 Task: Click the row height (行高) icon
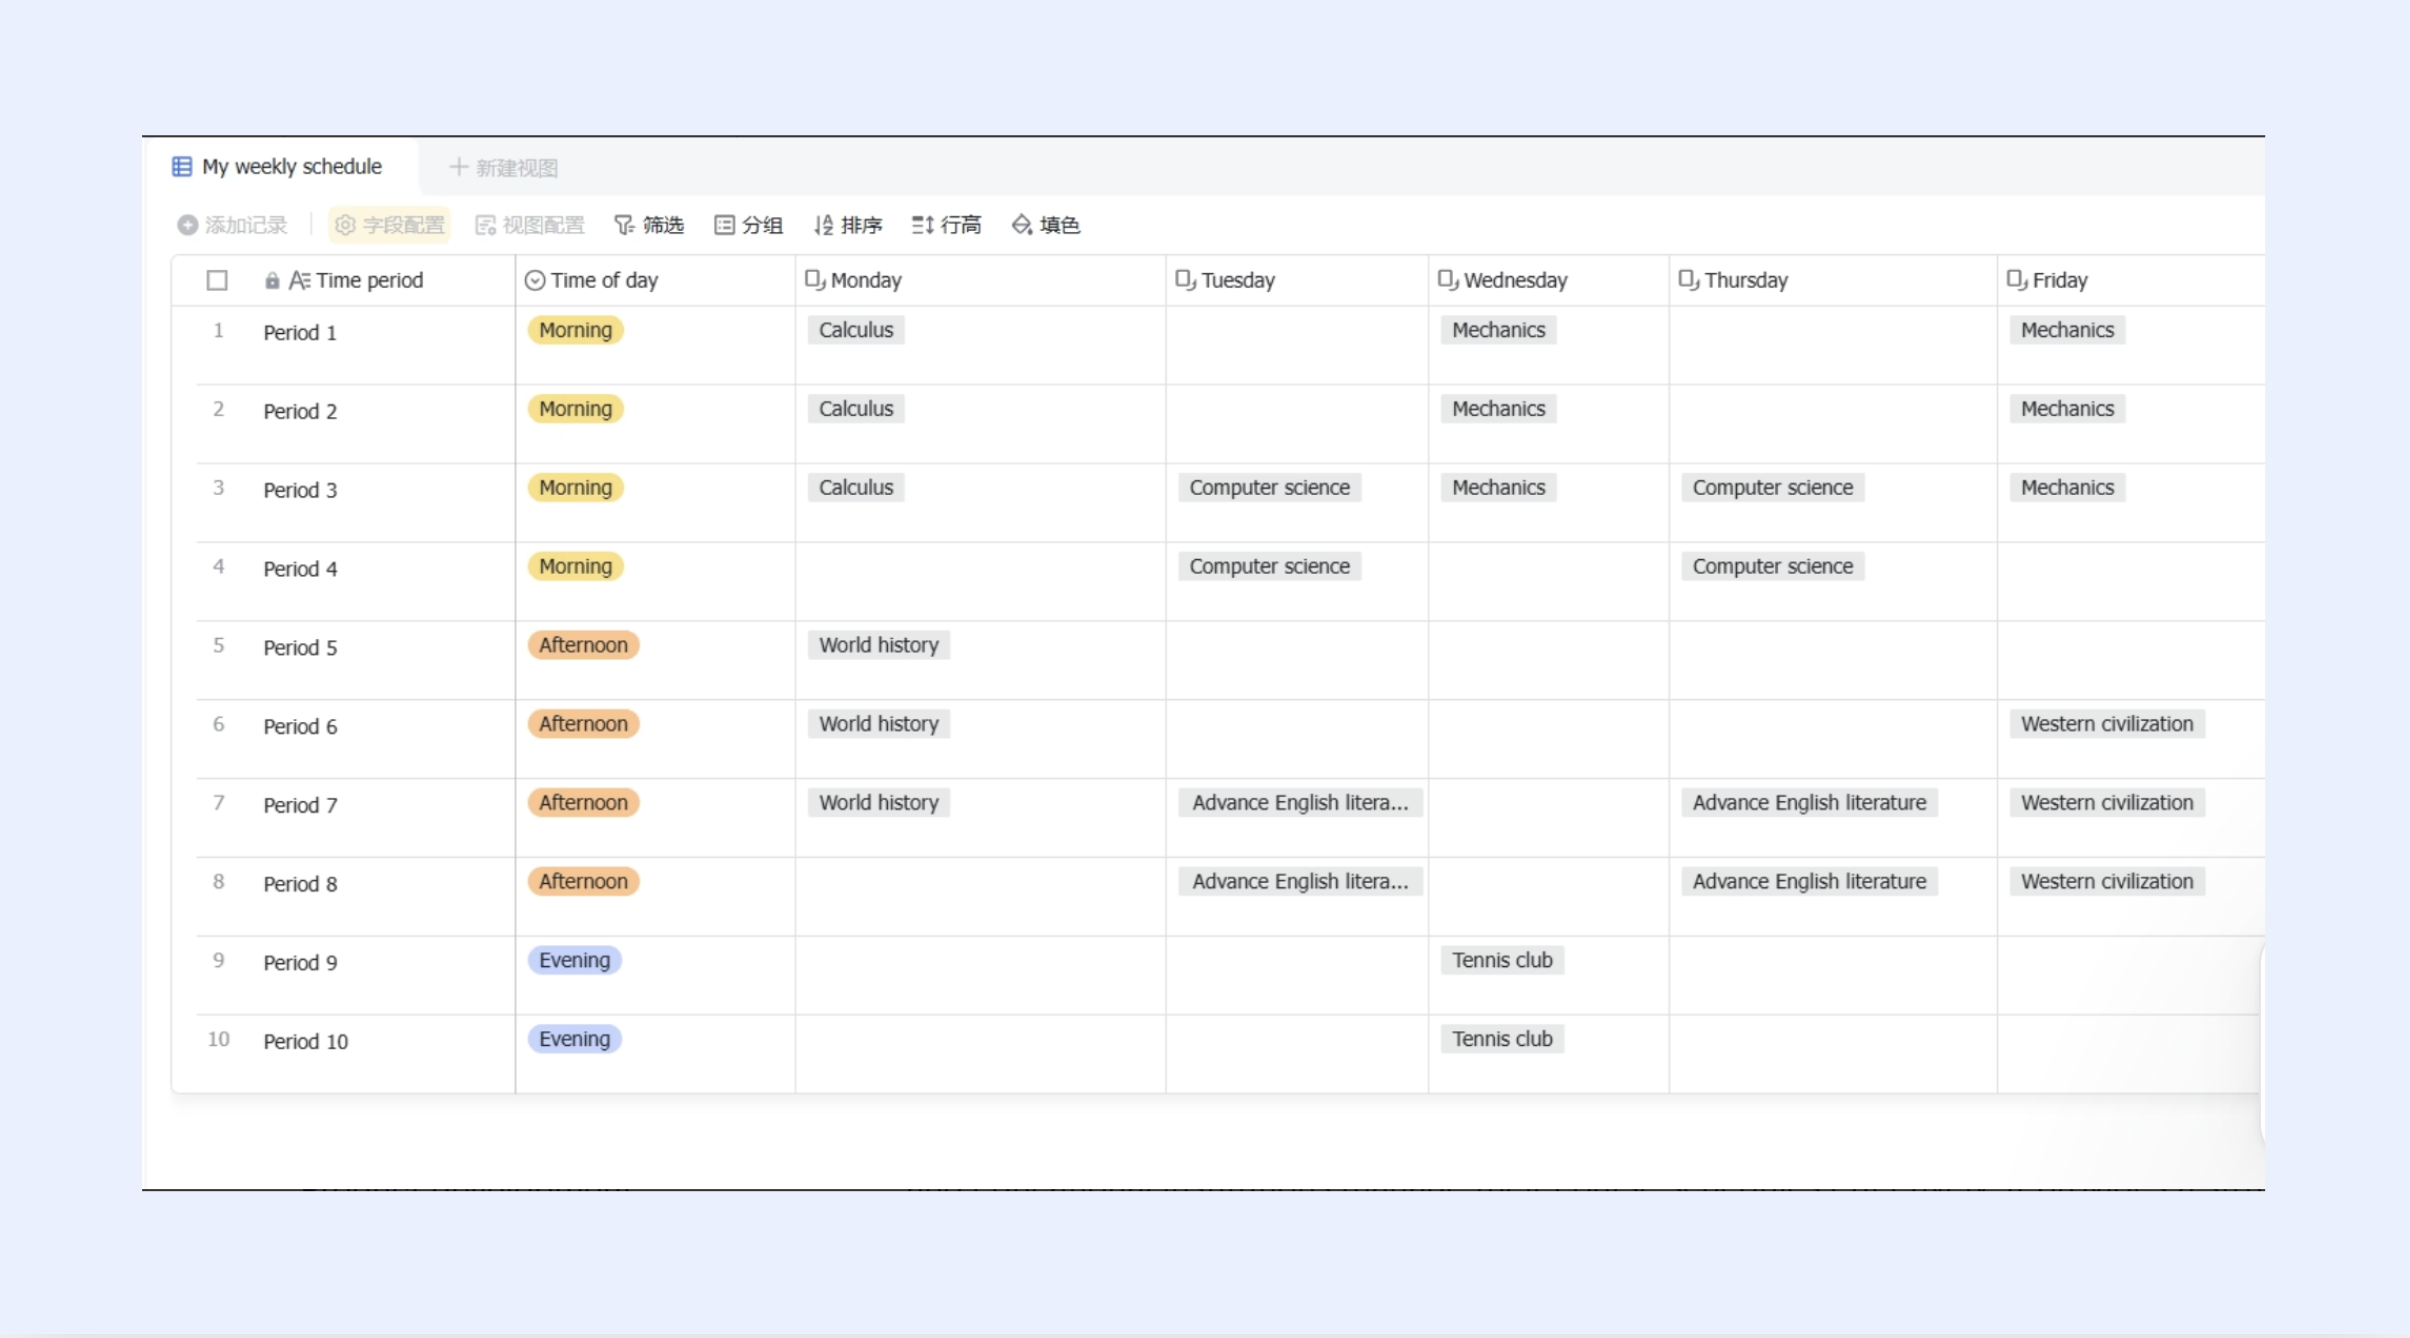tap(922, 225)
